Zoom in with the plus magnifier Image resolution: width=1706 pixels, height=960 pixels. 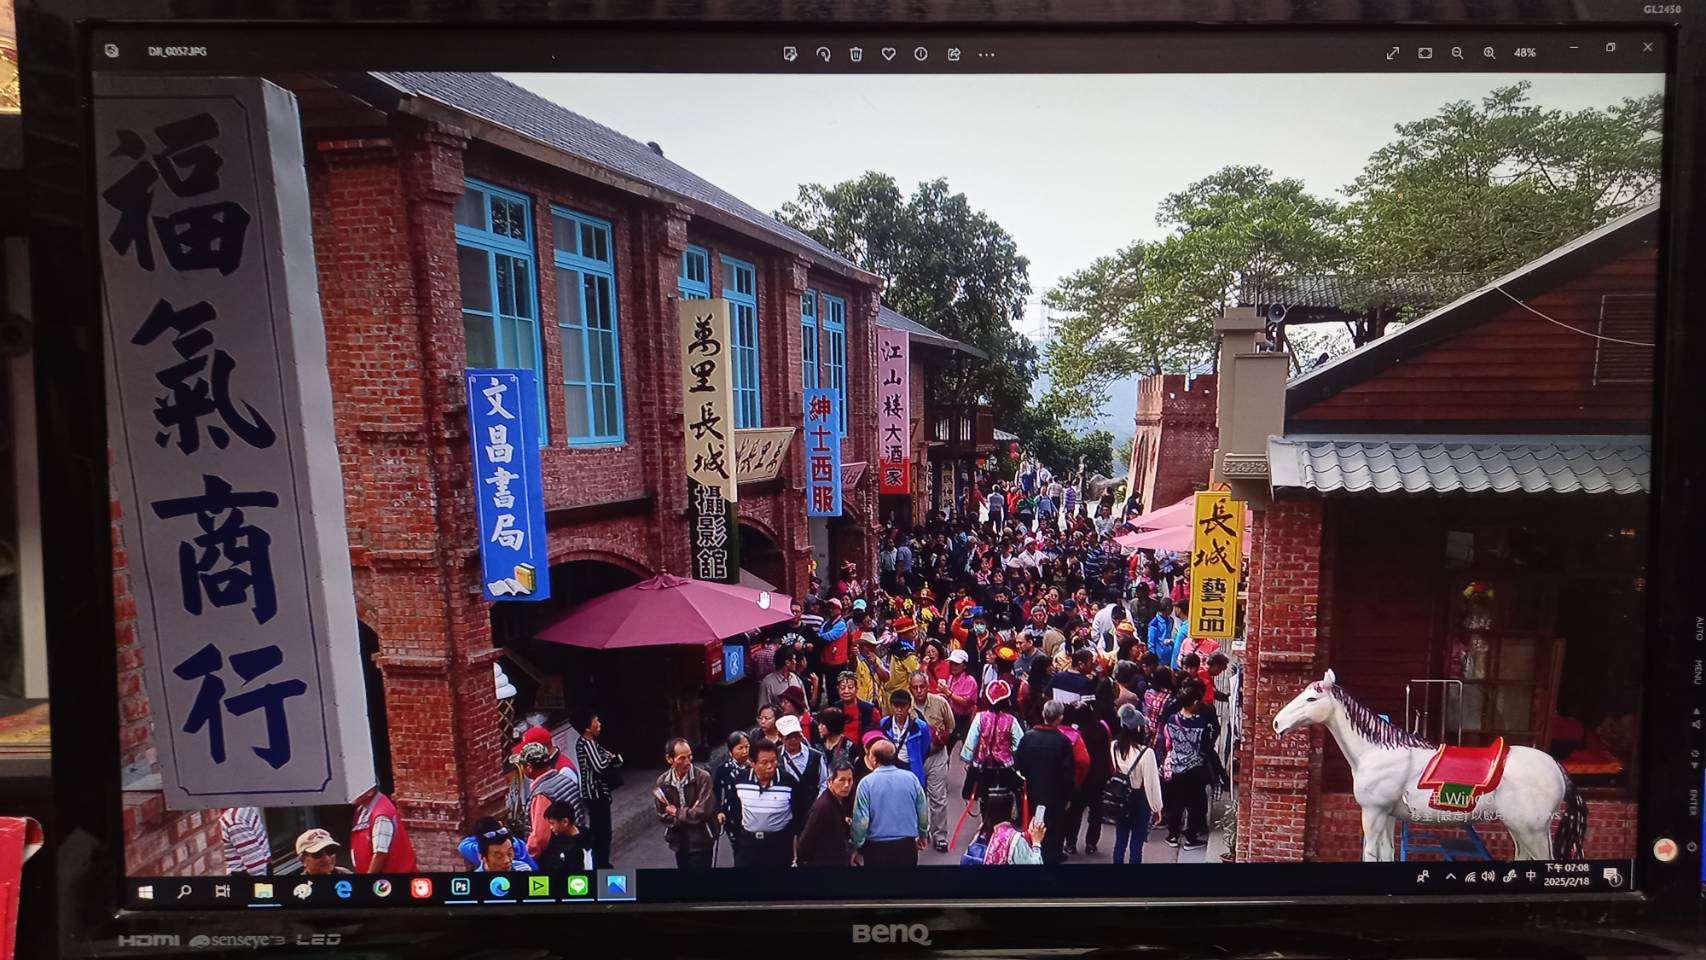pos(1489,53)
